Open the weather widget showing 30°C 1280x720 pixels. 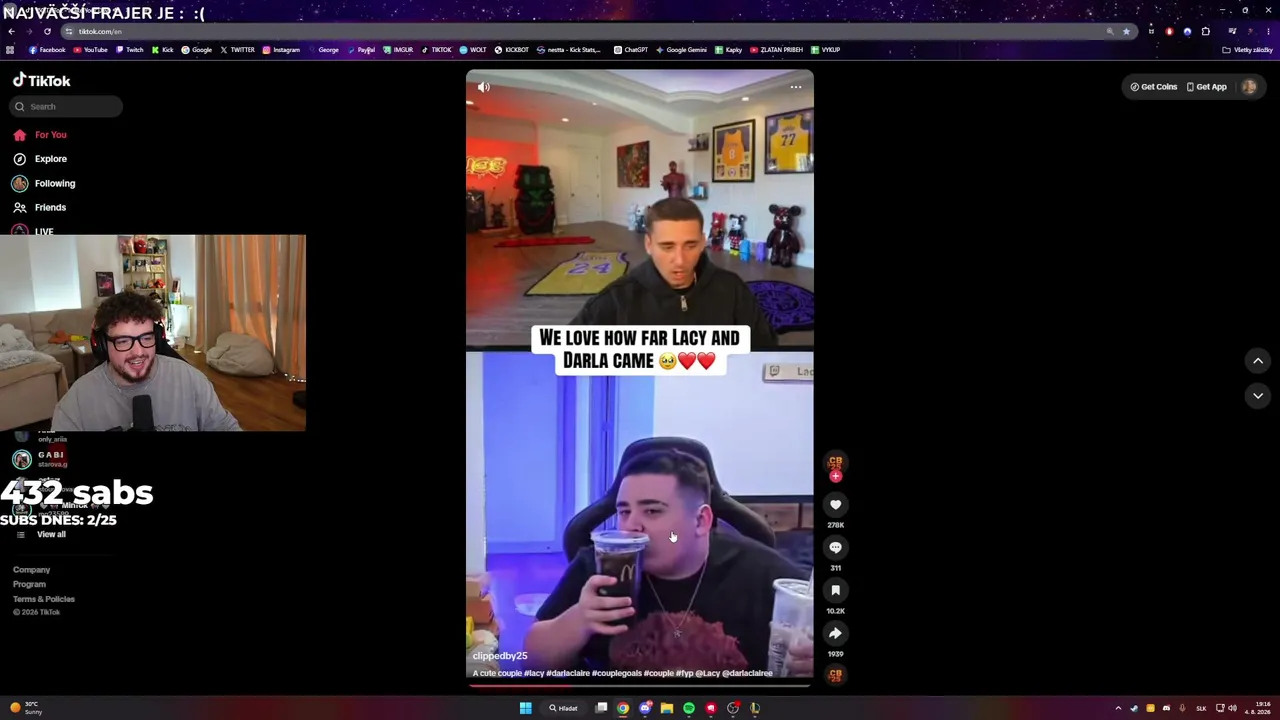[24, 708]
